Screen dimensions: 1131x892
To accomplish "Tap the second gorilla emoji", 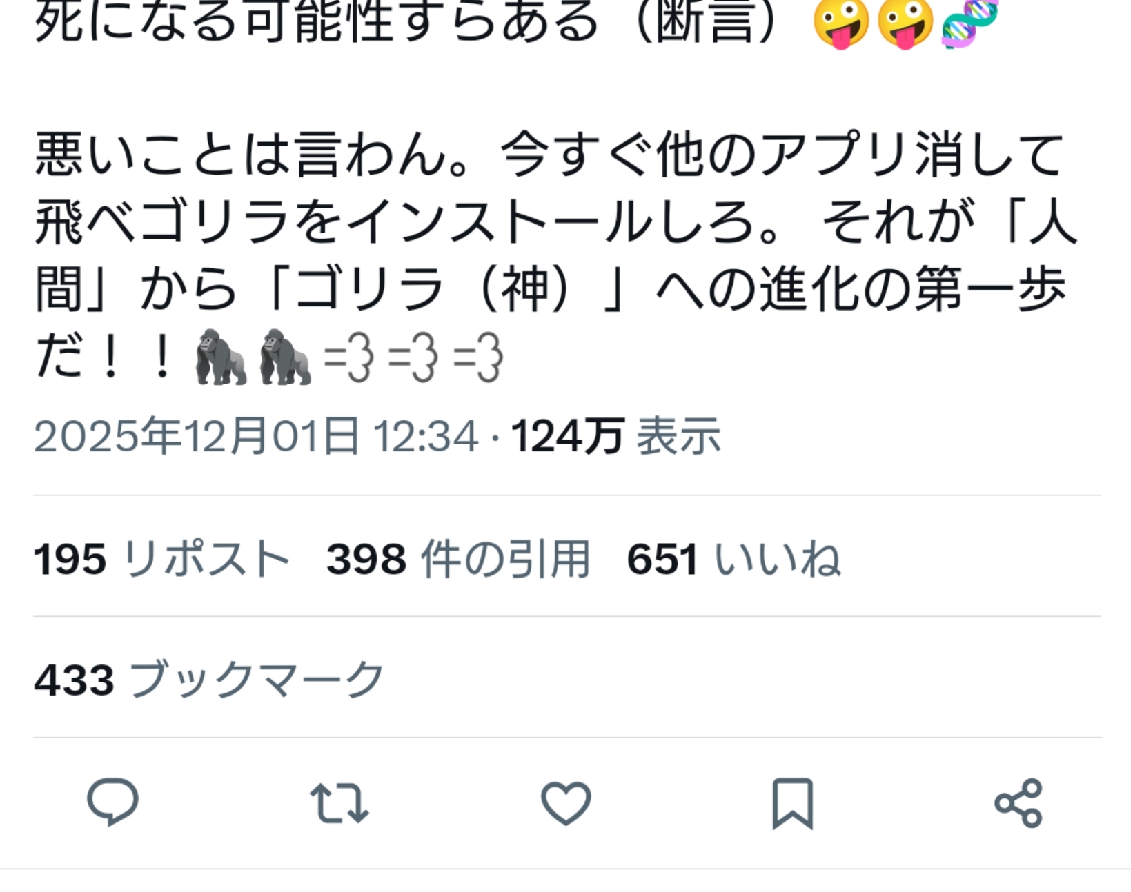I will click(x=286, y=357).
